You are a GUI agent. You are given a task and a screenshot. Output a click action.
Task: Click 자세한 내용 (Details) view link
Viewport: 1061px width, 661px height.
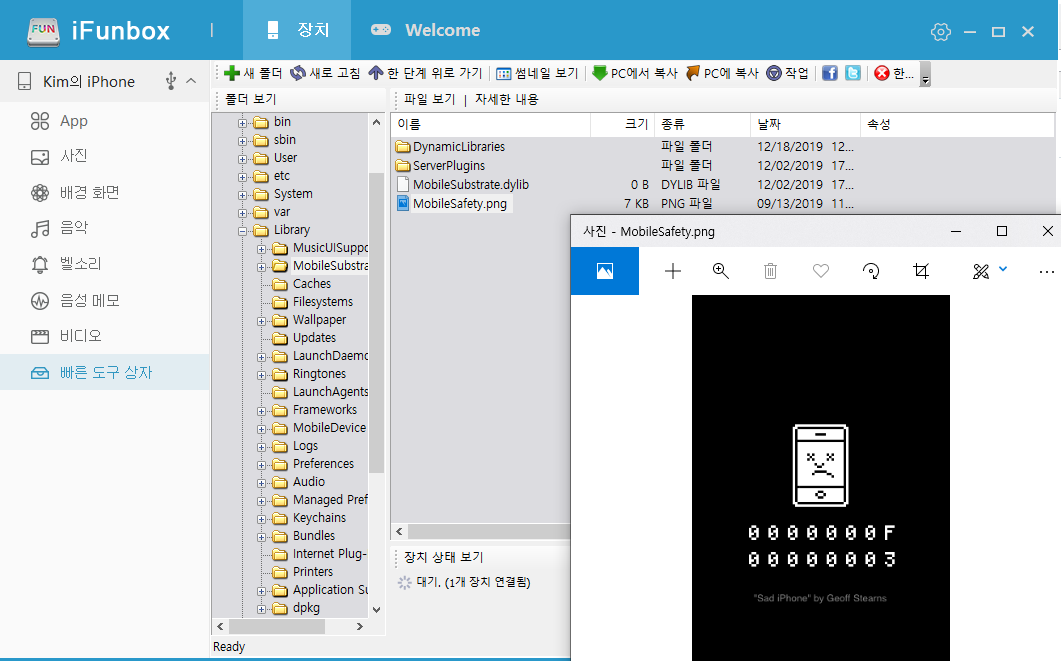click(x=506, y=99)
